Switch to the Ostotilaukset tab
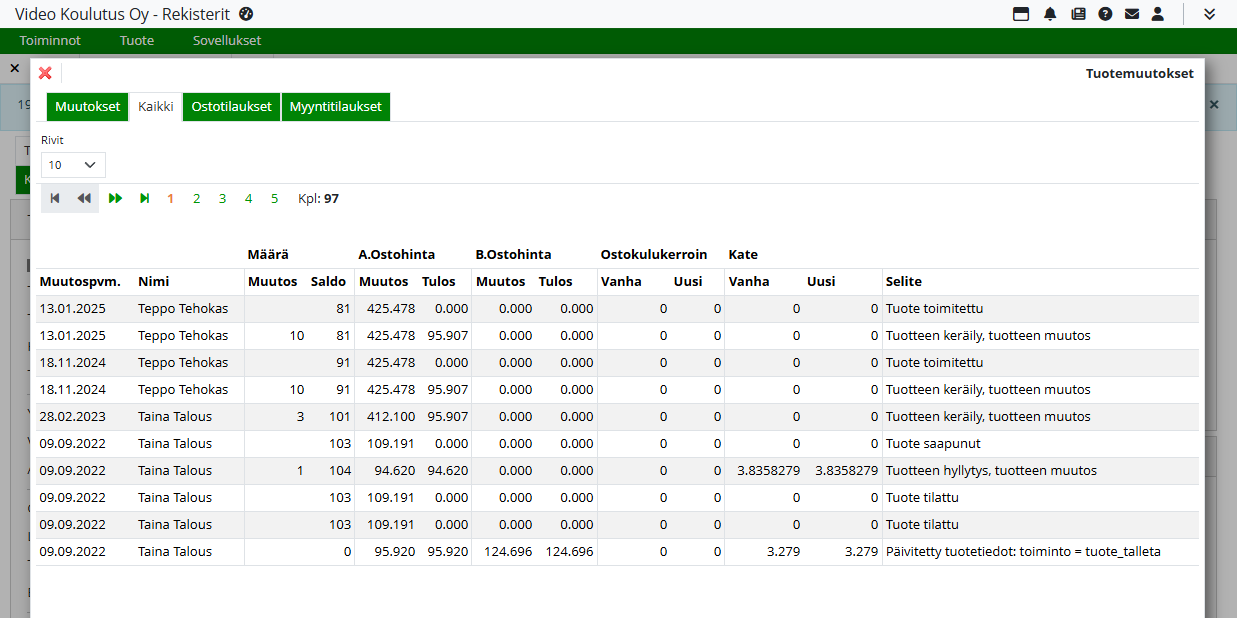 (231, 107)
